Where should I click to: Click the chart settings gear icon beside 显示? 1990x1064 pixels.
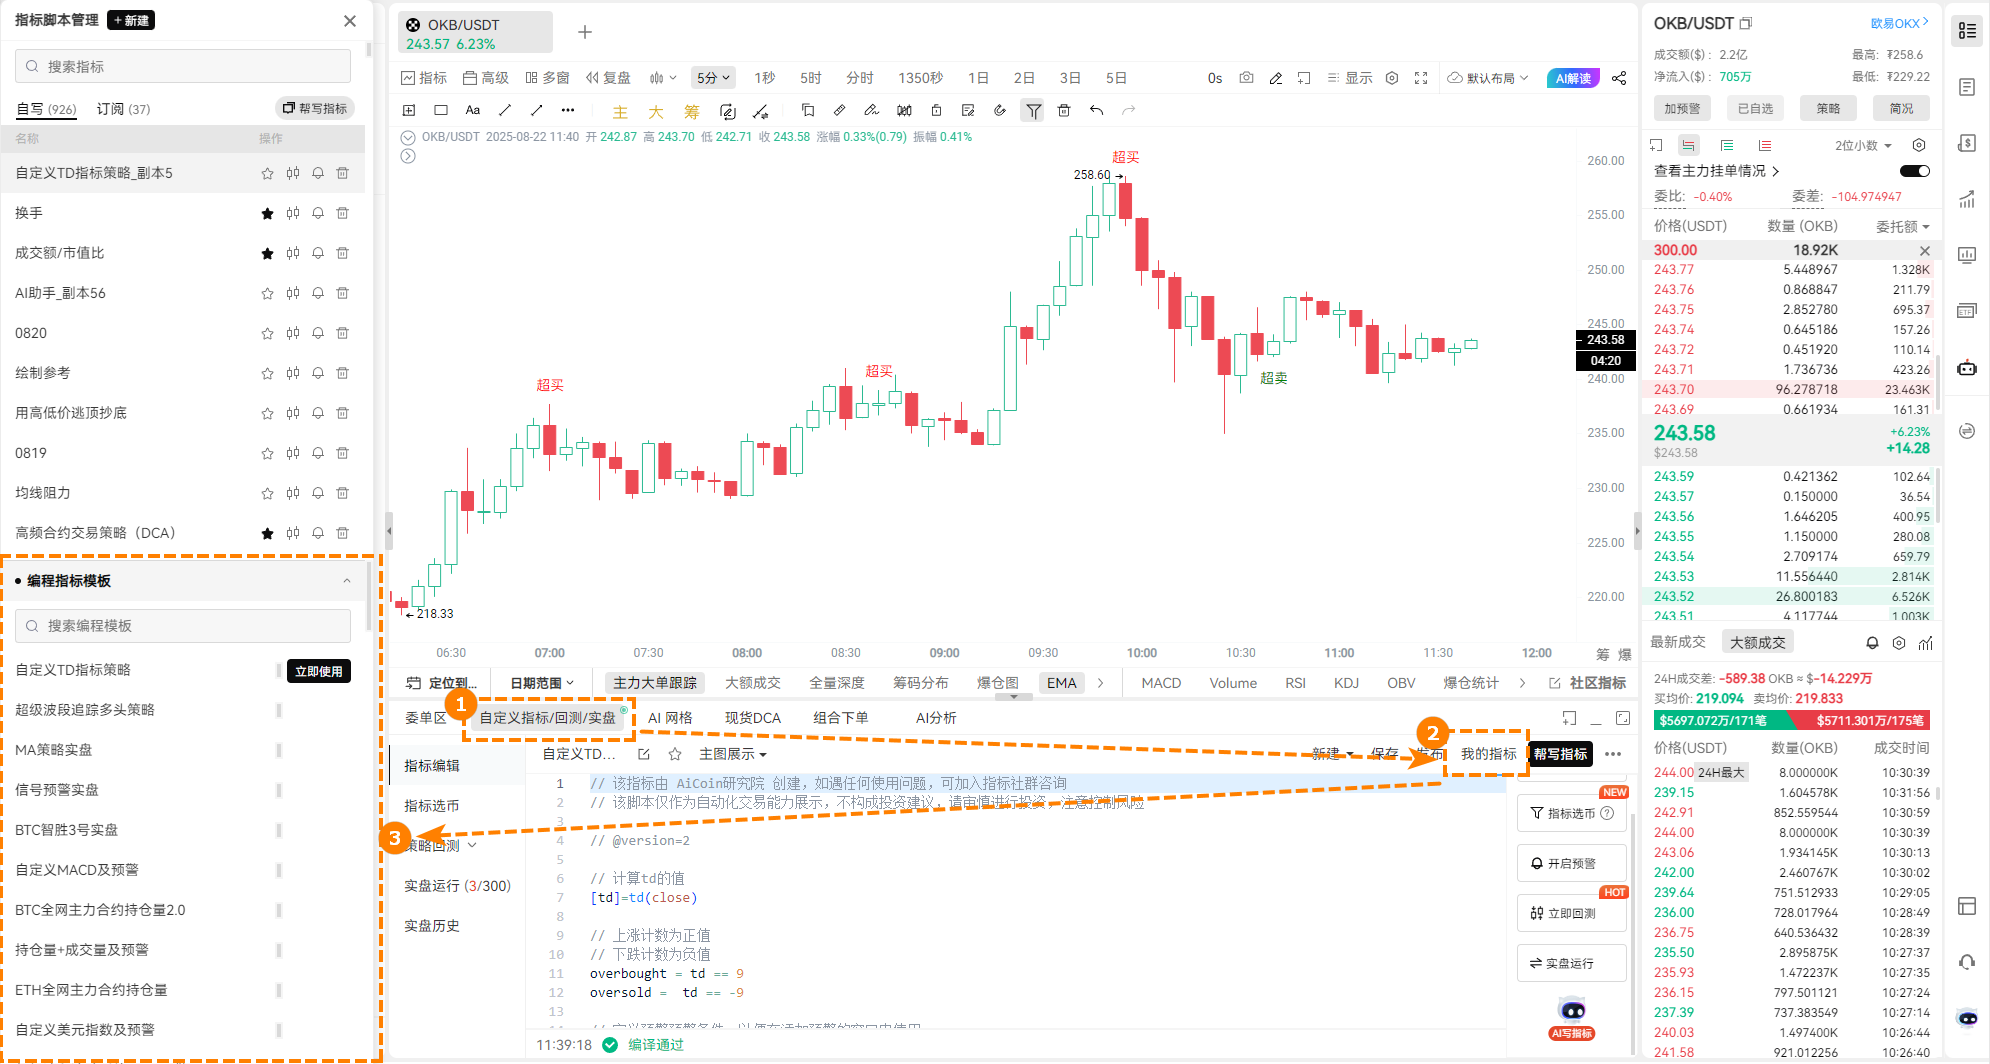[x=1392, y=78]
